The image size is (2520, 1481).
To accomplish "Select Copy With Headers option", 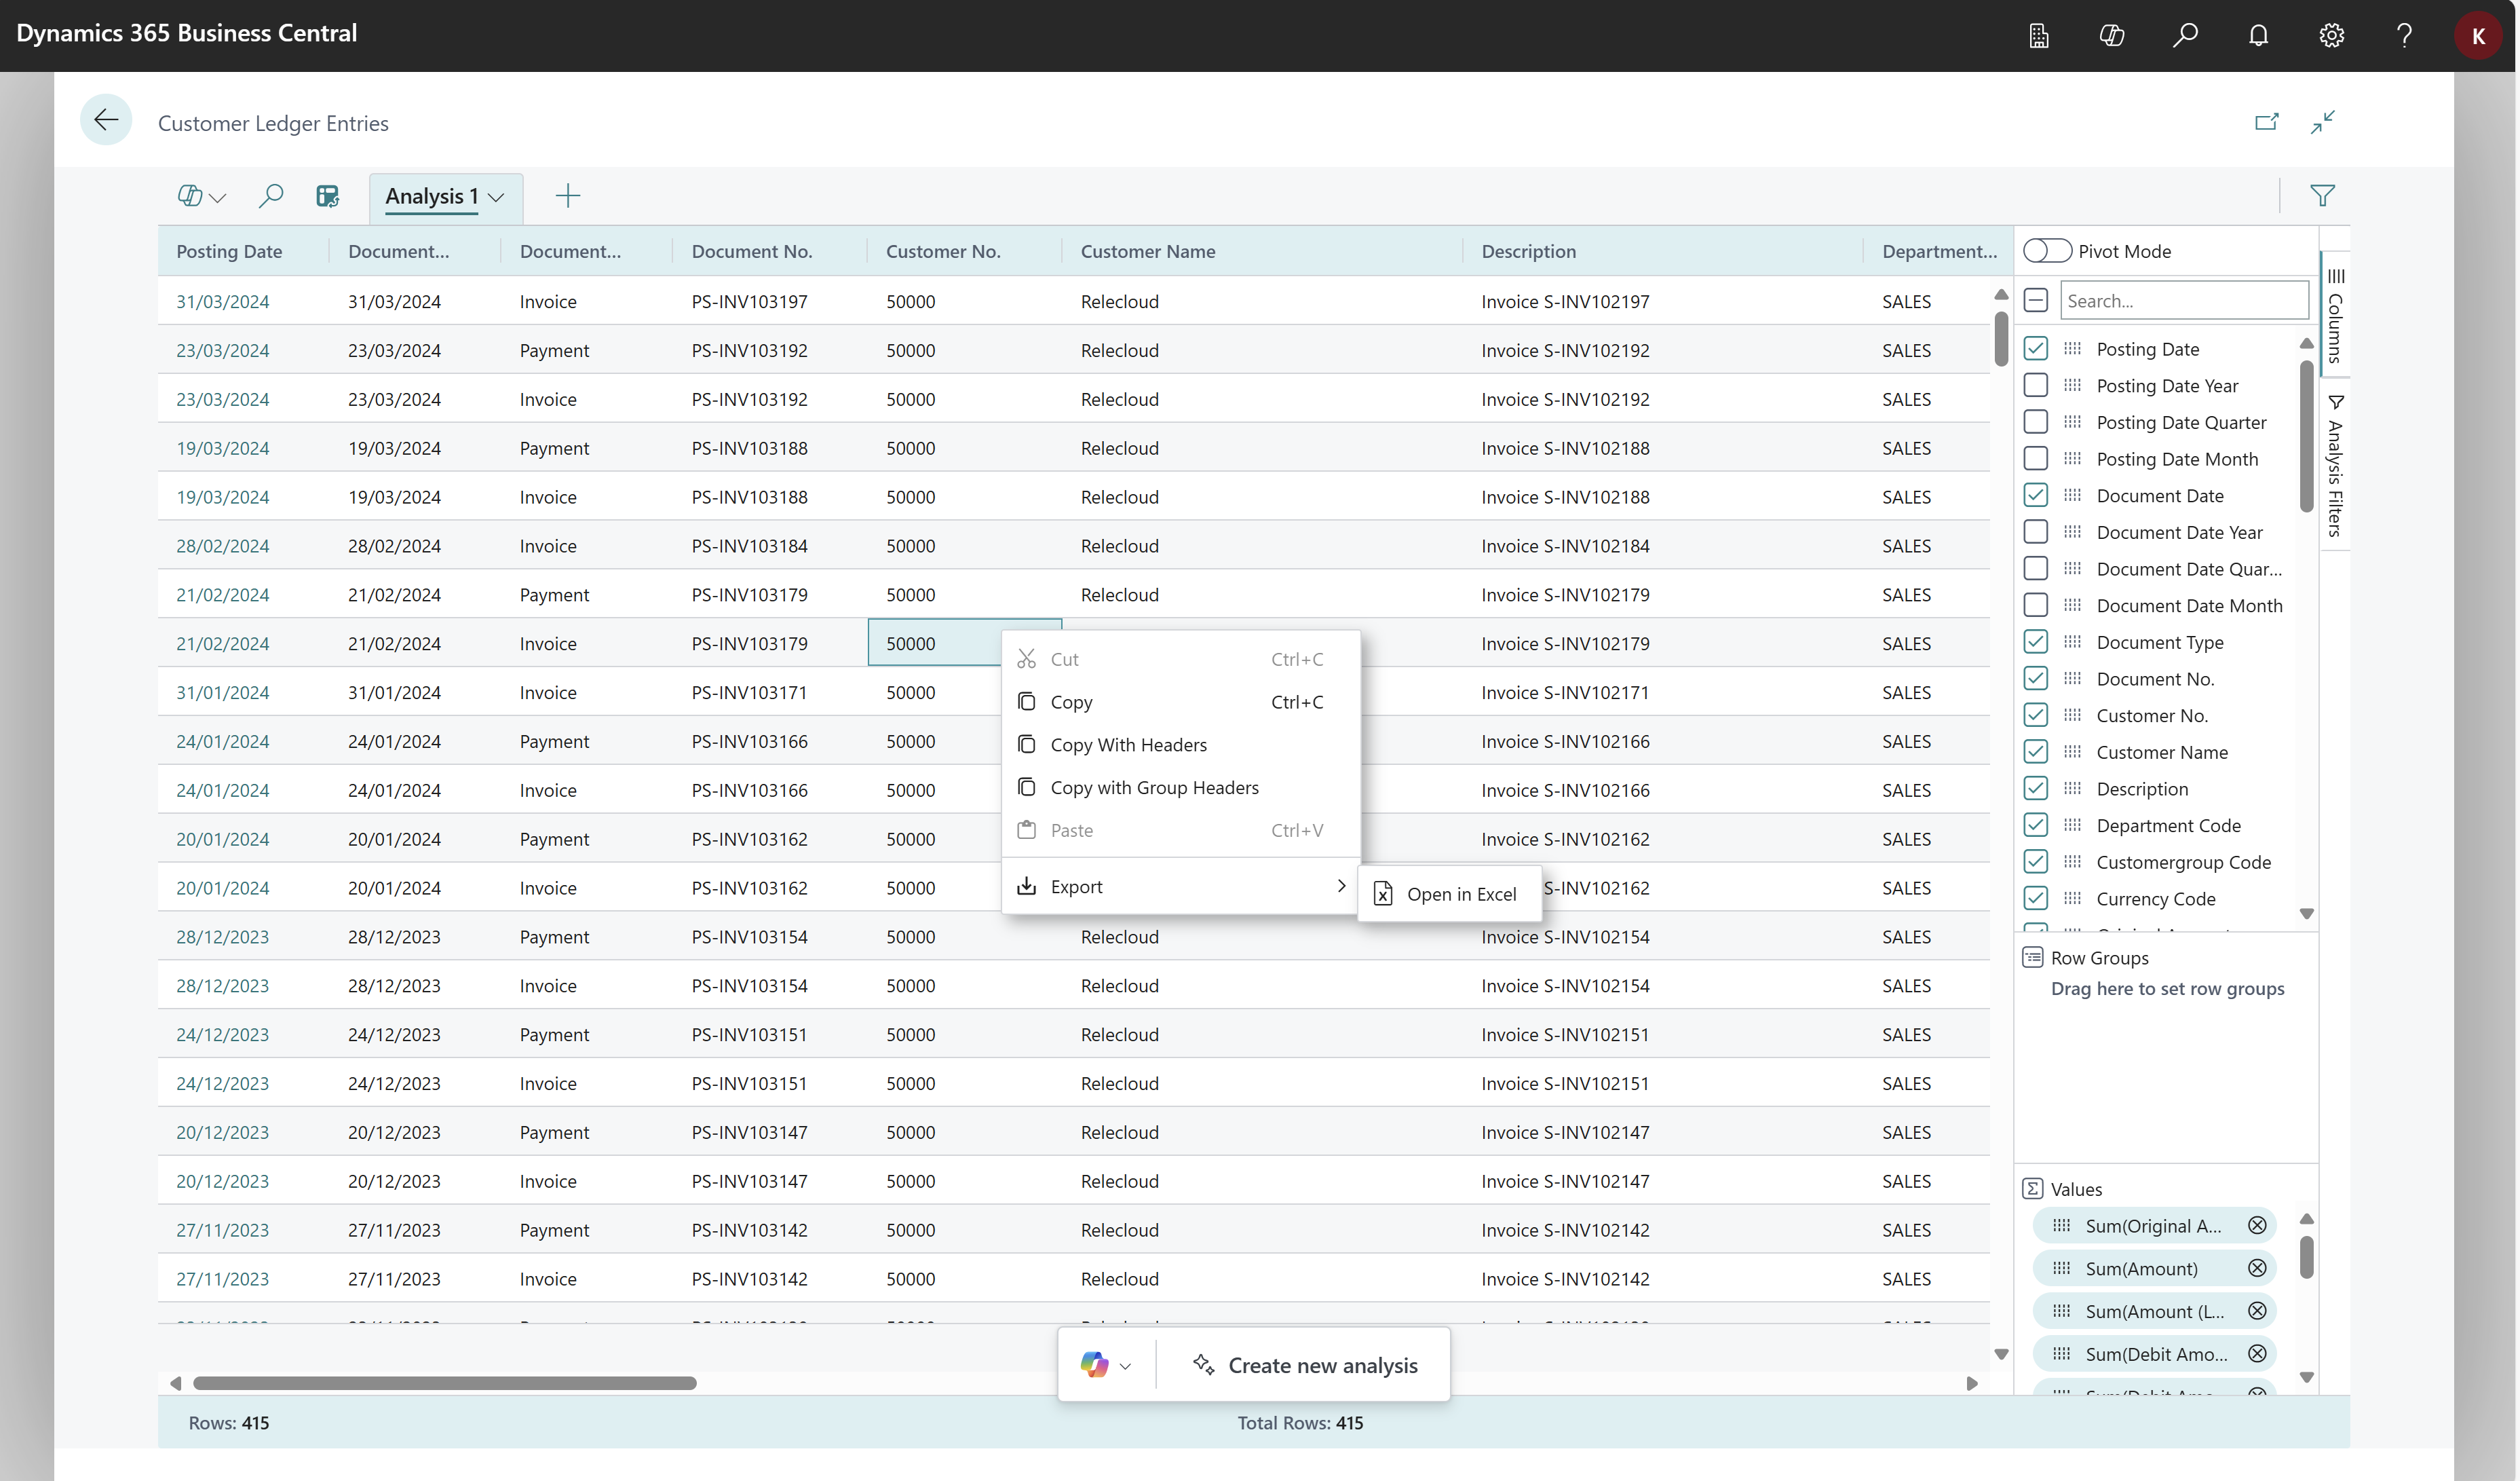I will coord(1128,743).
